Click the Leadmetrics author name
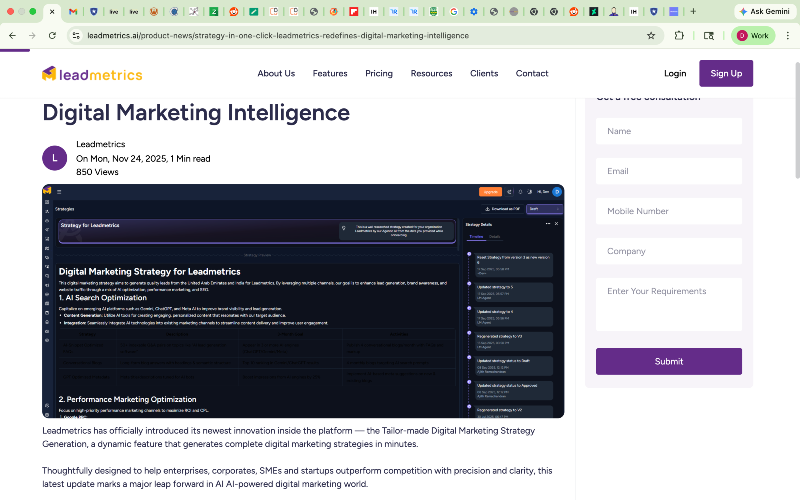The height and width of the screenshot is (500, 800). pyautogui.click(x=101, y=144)
